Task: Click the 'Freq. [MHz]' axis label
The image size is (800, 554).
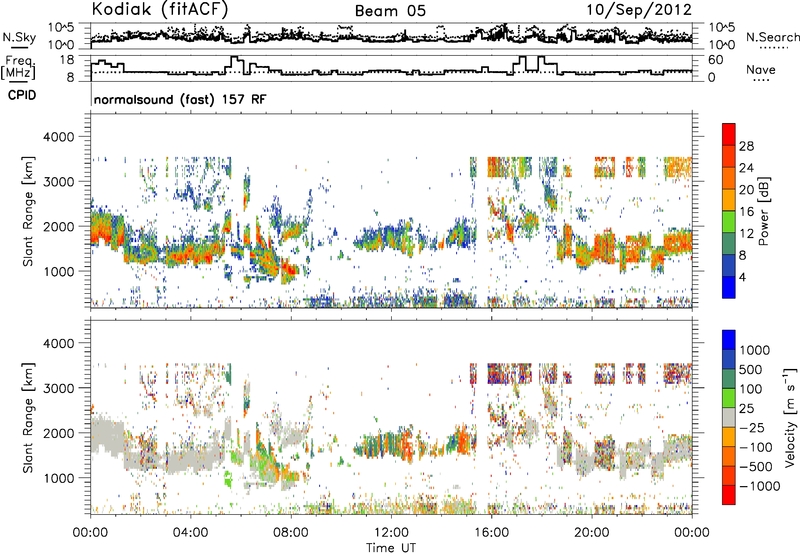Action: click(18, 68)
